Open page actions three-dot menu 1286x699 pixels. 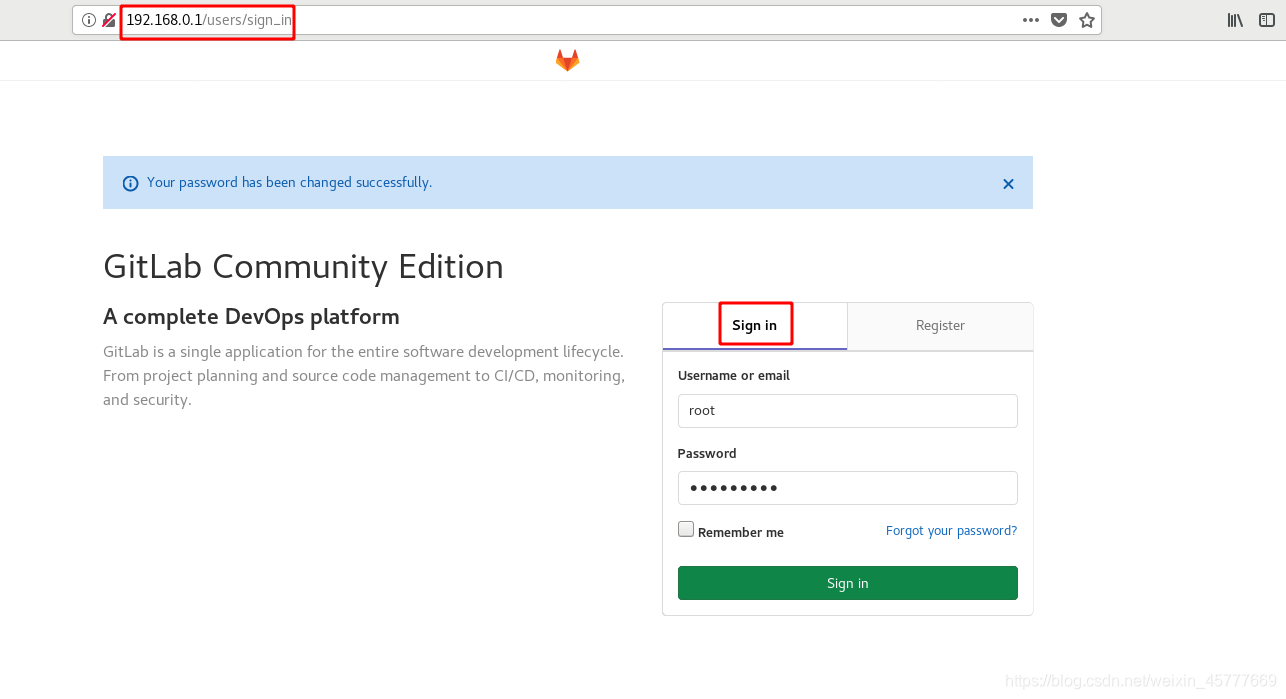coord(1031,20)
